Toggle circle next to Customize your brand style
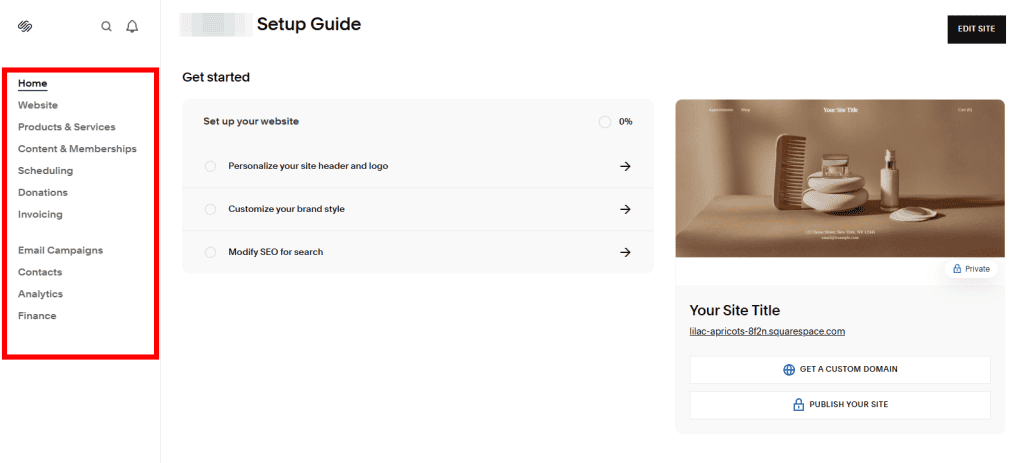1024x463 pixels. (210, 209)
